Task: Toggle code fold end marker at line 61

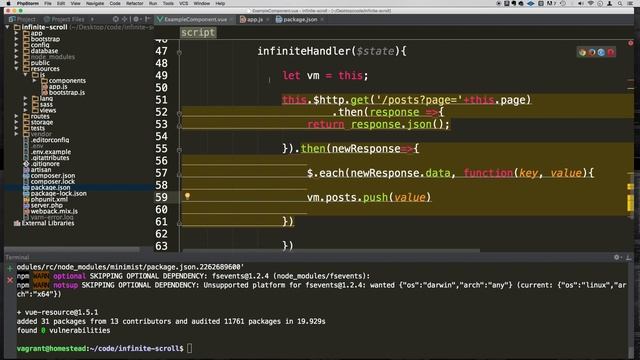Action: [179, 223]
